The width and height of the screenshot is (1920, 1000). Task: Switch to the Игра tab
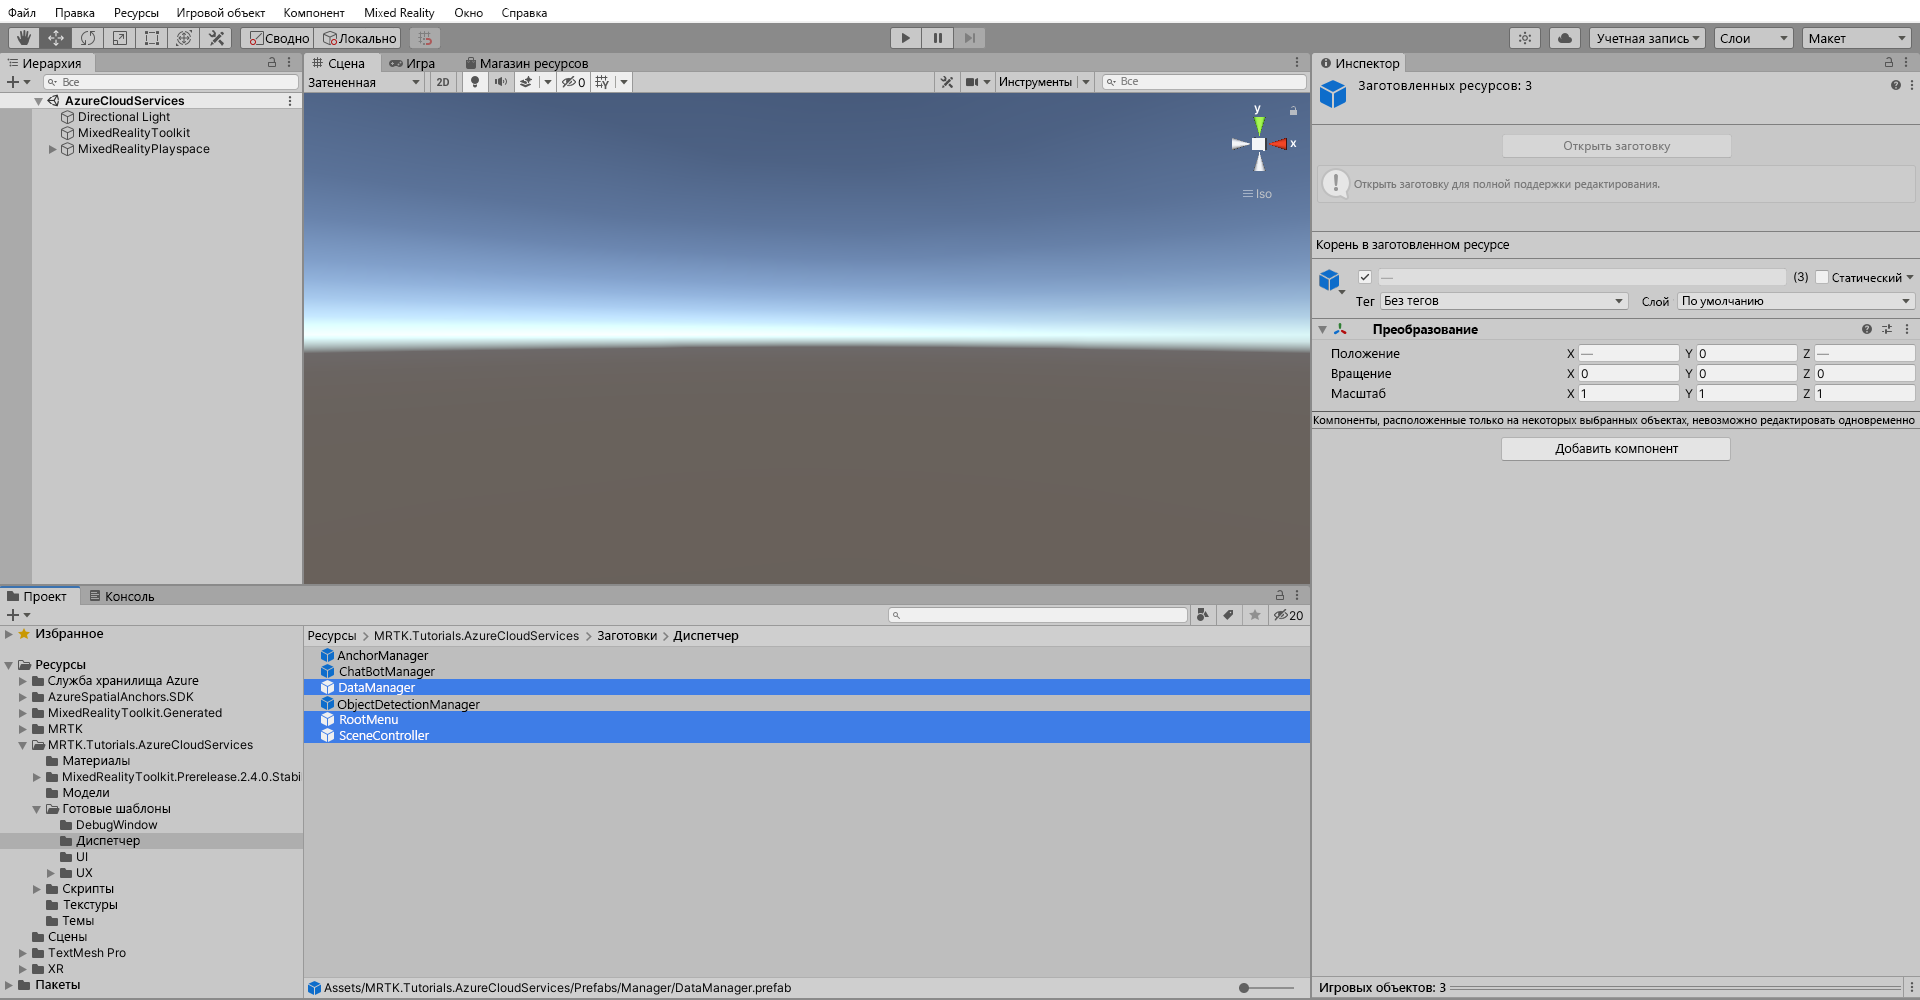point(412,63)
